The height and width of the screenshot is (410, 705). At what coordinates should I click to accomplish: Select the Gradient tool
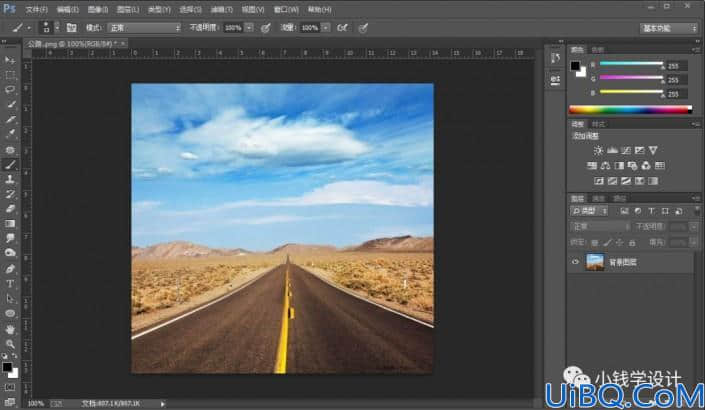pyautogui.click(x=10, y=223)
